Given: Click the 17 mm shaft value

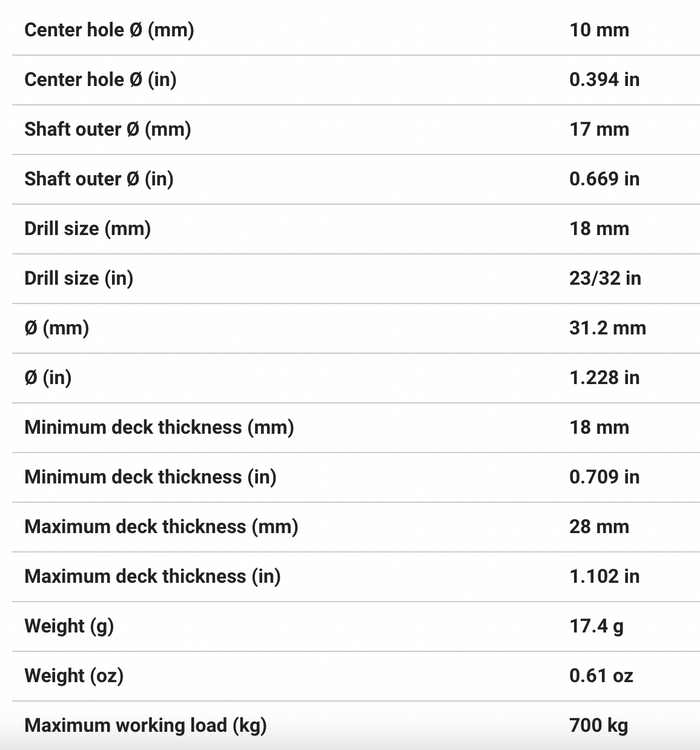Looking at the screenshot, I should pos(599,130).
